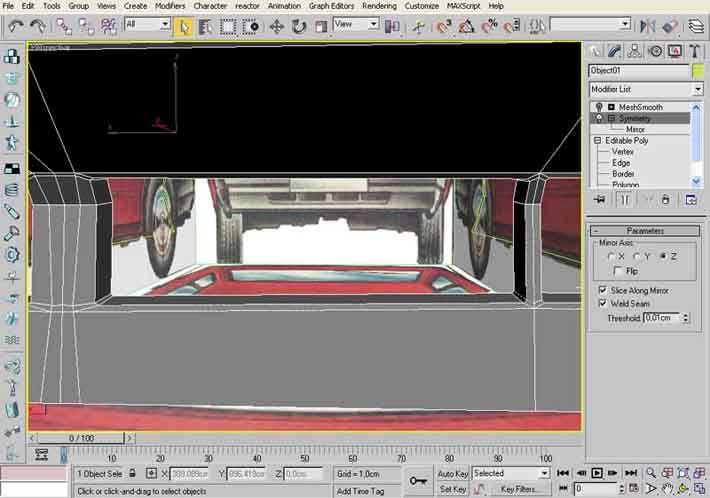
Task: Click the Undo arrow in the toolbar
Action: (x=15, y=26)
